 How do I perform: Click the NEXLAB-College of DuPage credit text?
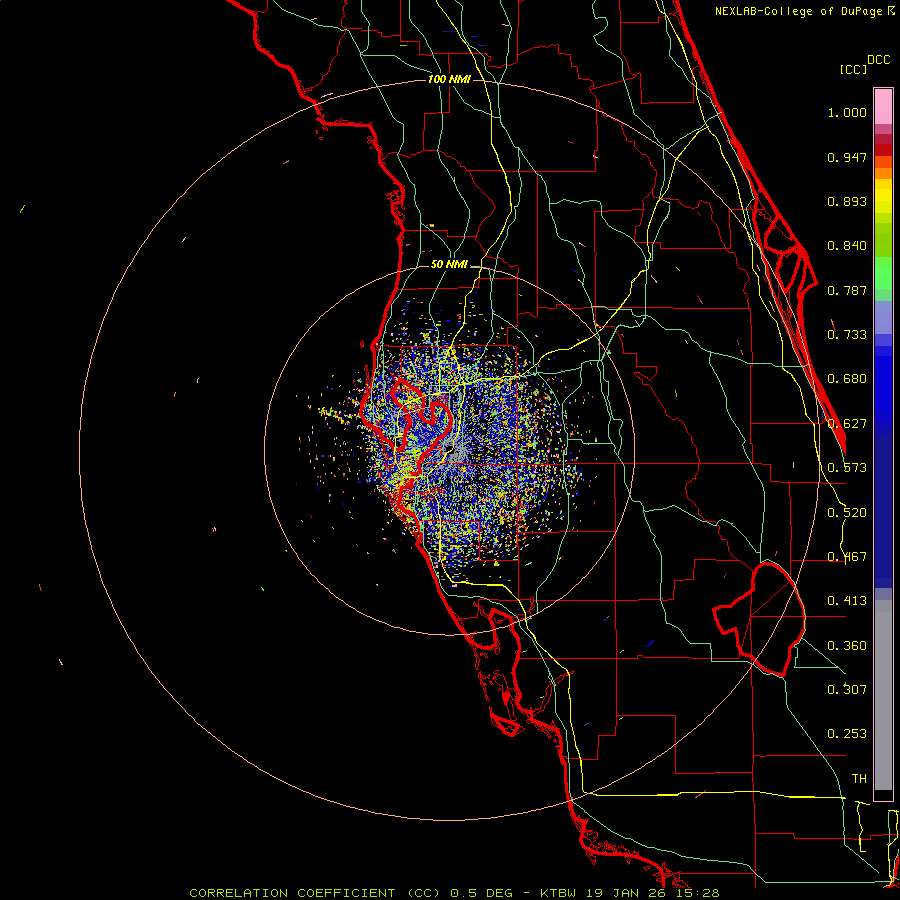[805, 11]
